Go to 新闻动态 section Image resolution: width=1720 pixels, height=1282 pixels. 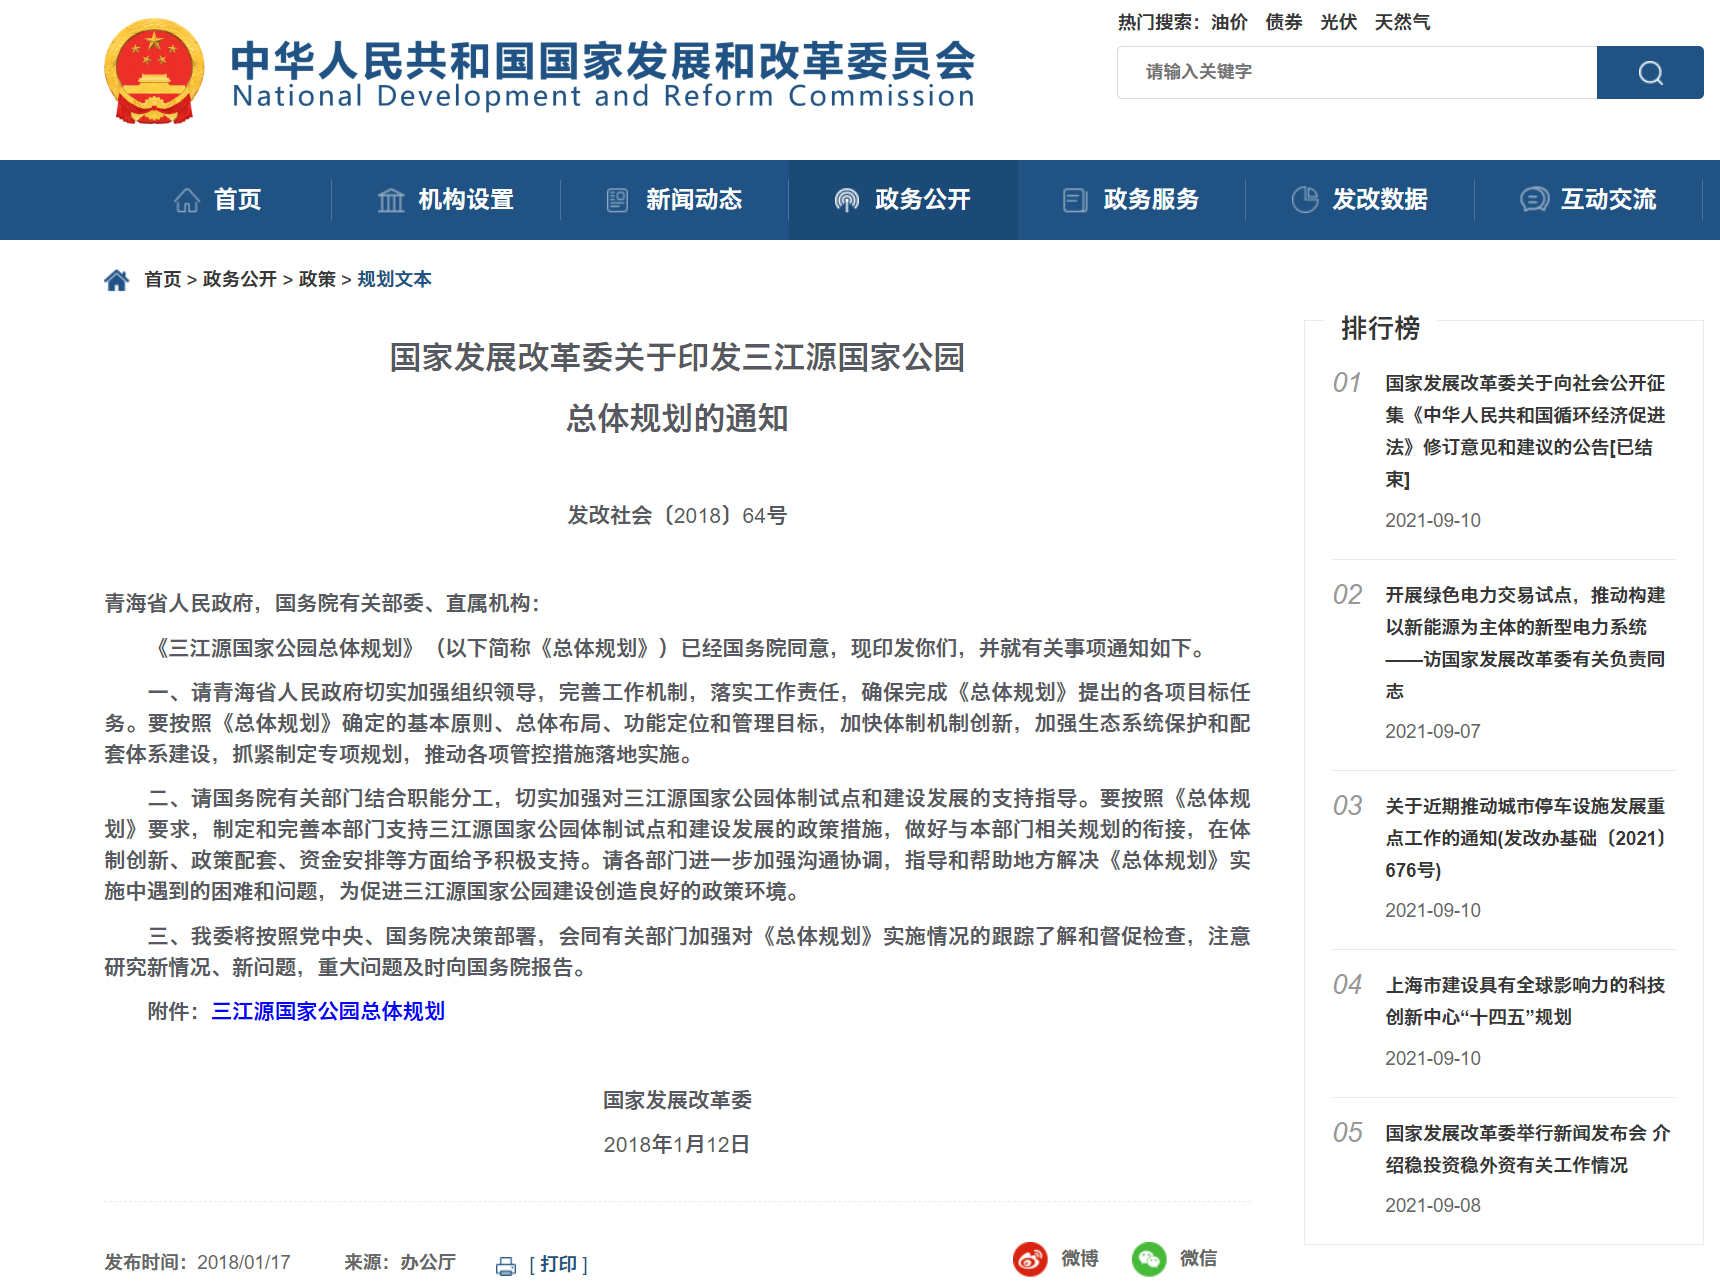coord(675,200)
